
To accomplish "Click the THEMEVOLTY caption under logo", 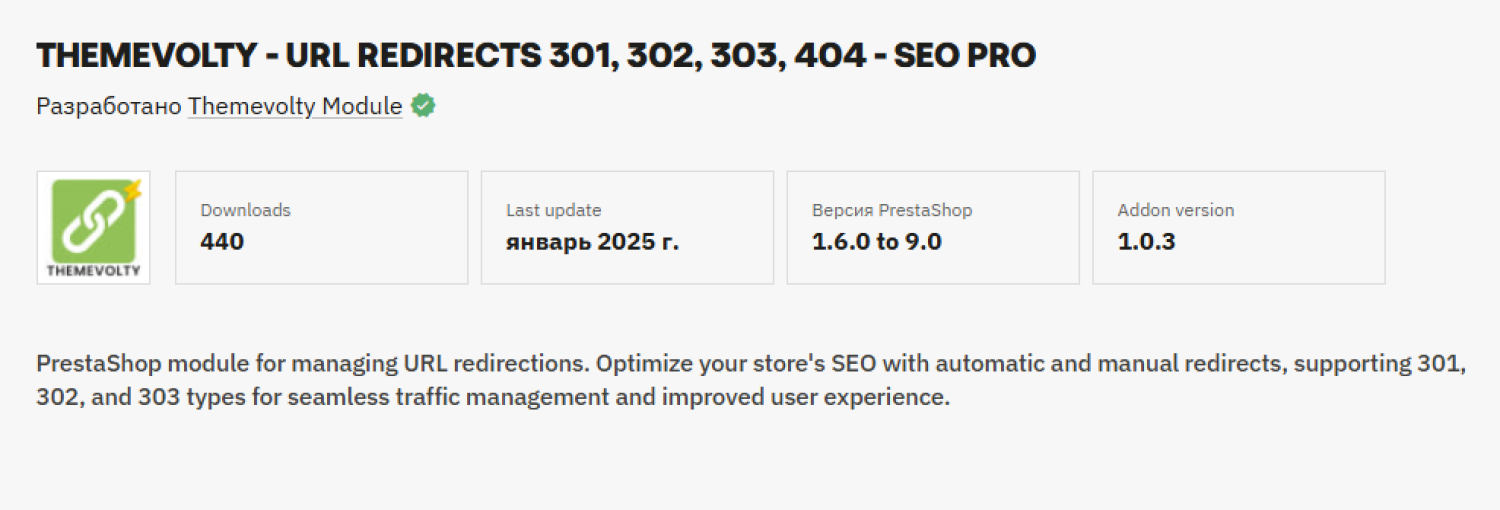I will coord(94,270).
